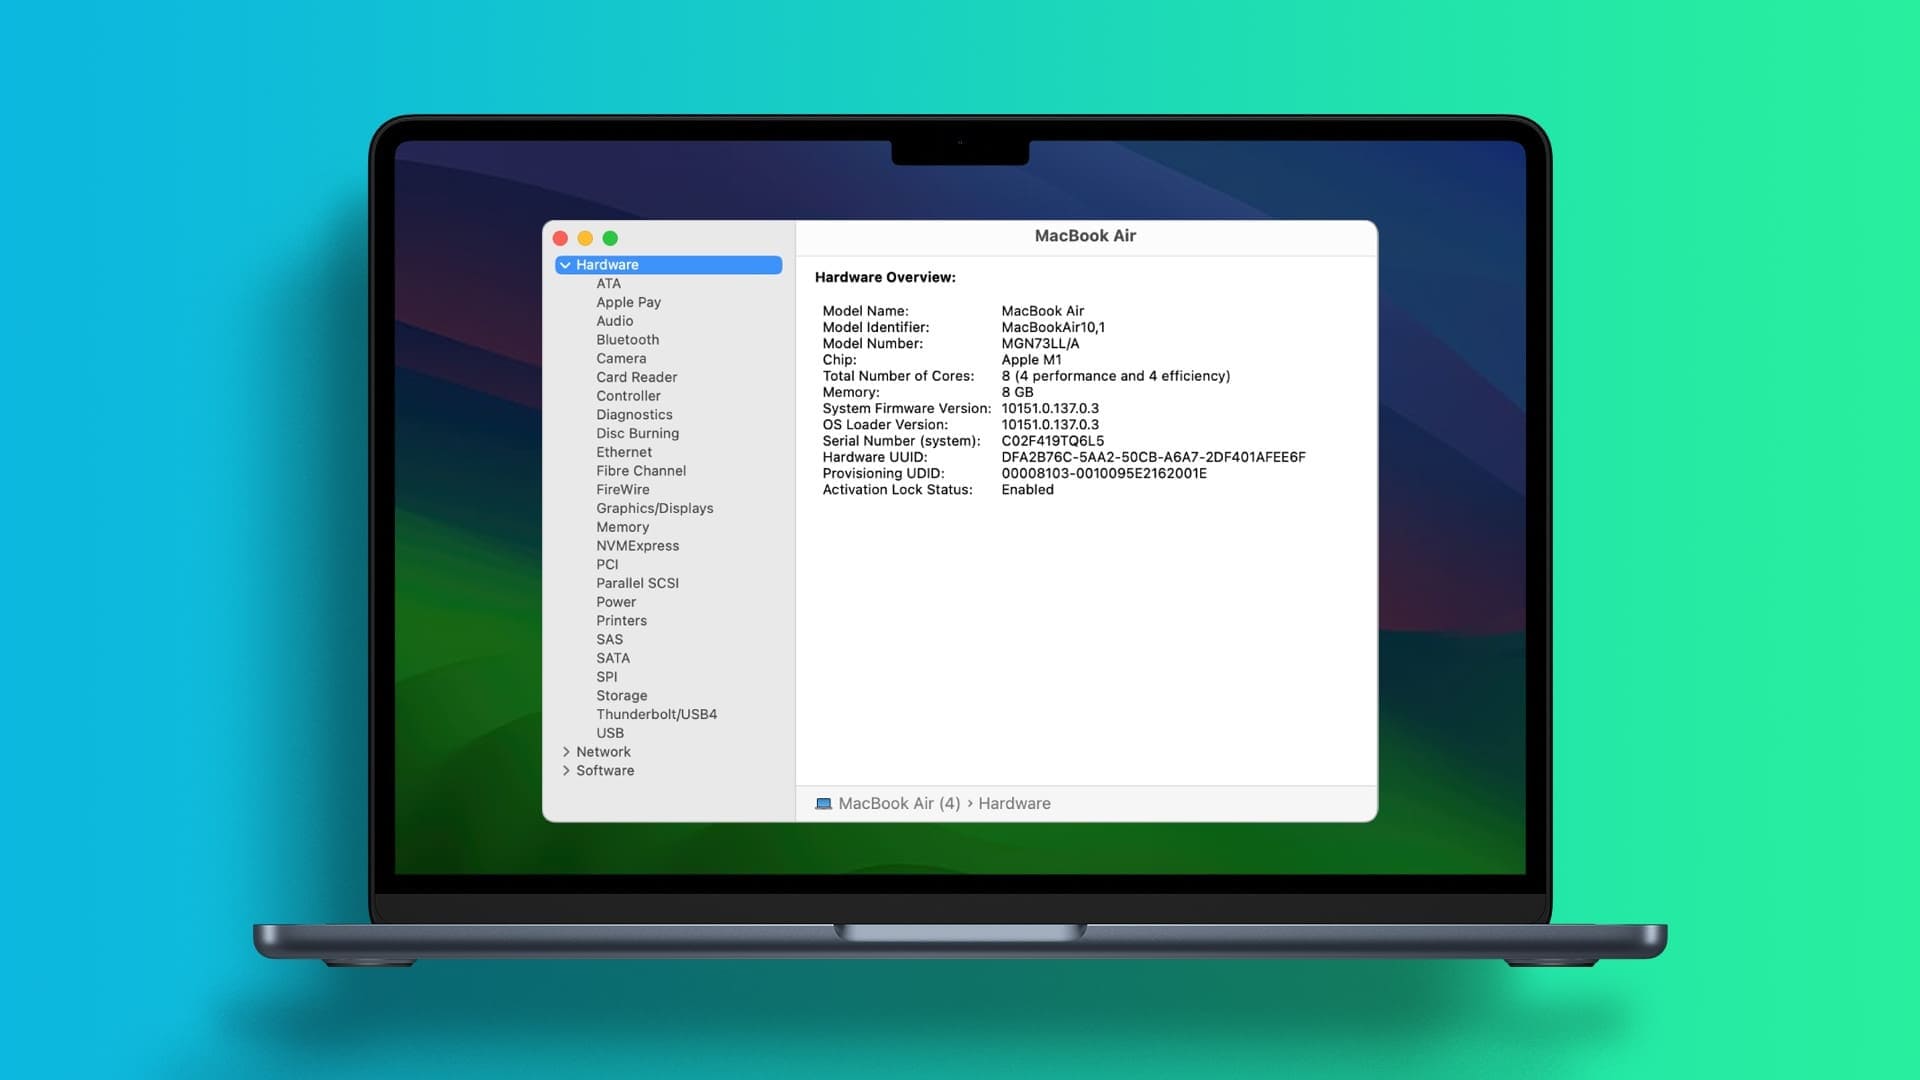This screenshot has height=1080, width=1920.
Task: Click System Firmware Version value
Action: 1050,409
